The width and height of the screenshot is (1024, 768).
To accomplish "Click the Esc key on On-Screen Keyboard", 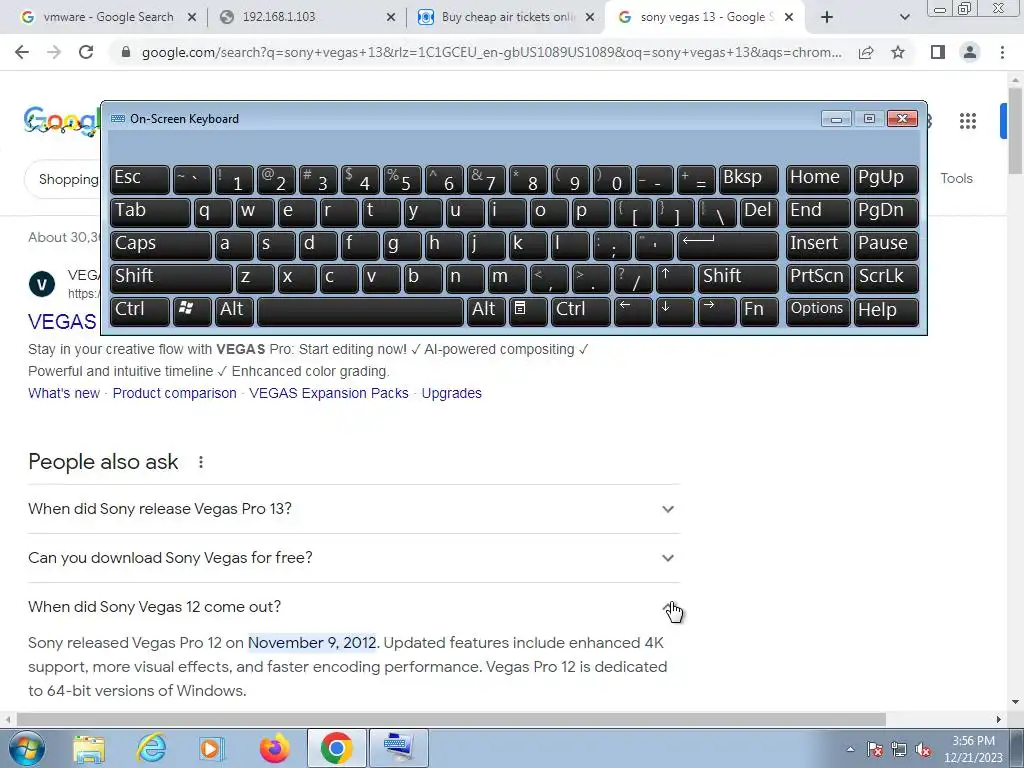I will (x=140, y=179).
